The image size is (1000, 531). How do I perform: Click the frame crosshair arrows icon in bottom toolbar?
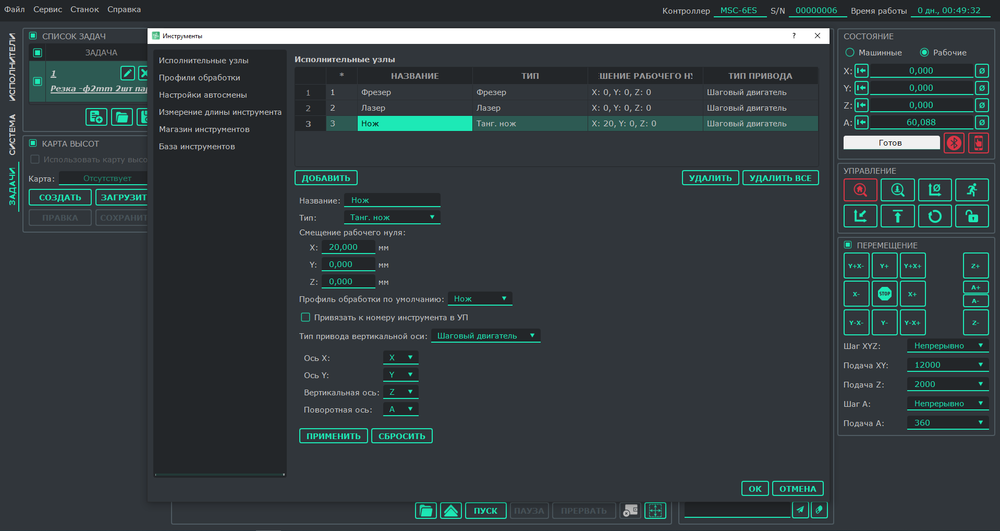pyautogui.click(x=655, y=511)
